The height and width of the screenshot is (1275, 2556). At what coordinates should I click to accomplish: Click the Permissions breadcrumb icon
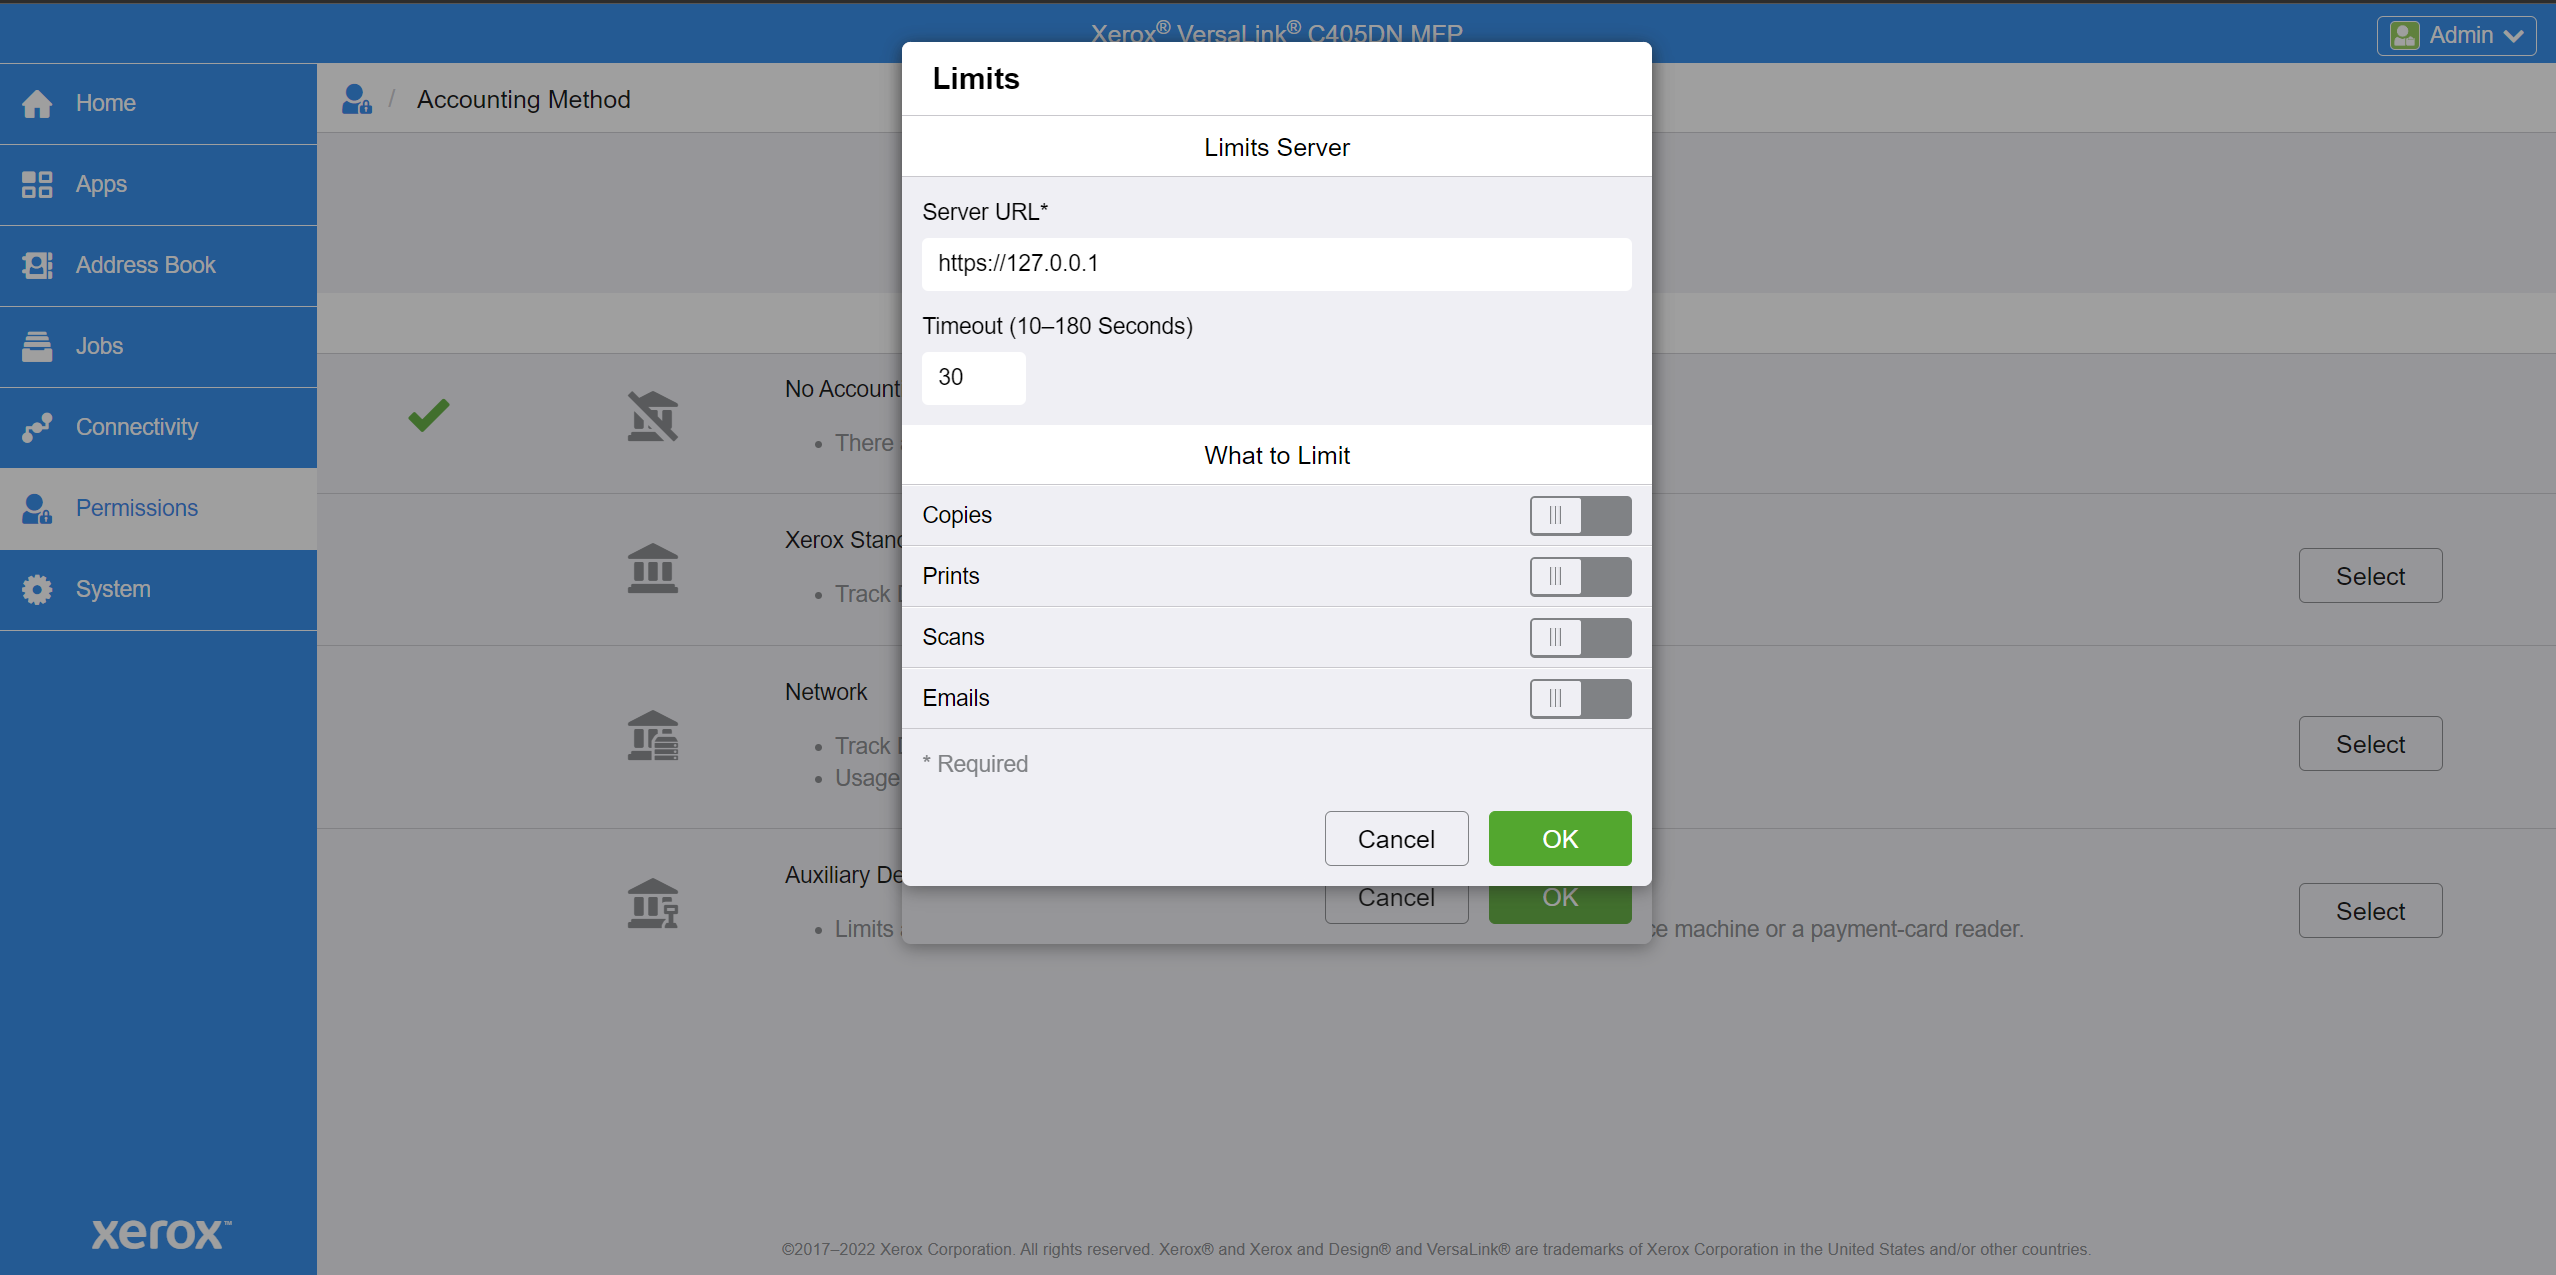(357, 99)
